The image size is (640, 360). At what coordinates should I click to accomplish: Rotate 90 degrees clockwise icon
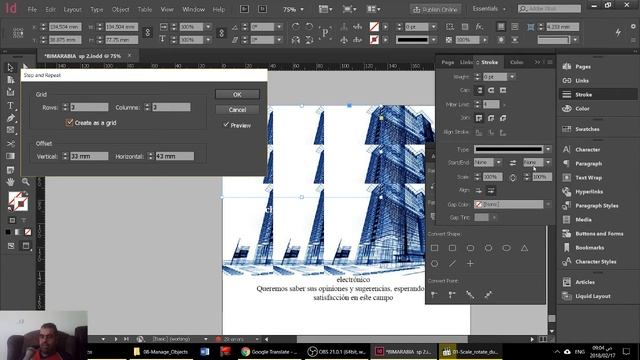pyautogui.click(x=296, y=27)
